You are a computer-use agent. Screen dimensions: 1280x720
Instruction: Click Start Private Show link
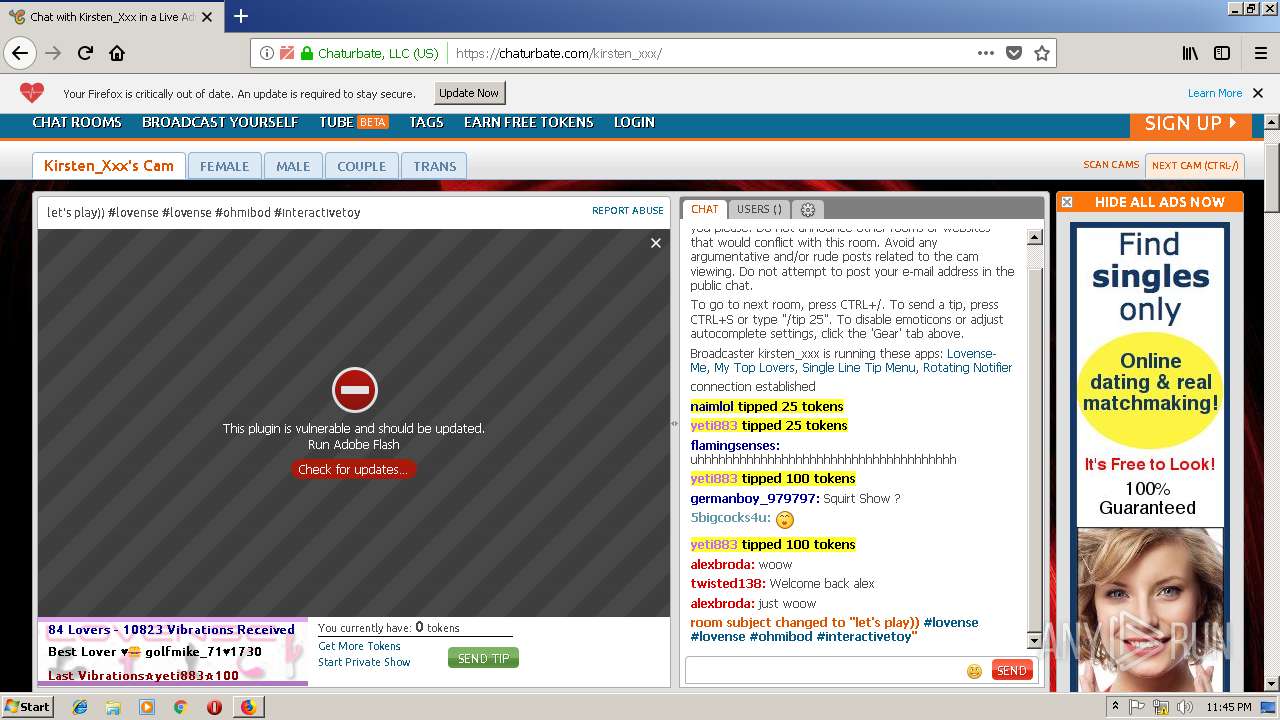click(x=364, y=662)
